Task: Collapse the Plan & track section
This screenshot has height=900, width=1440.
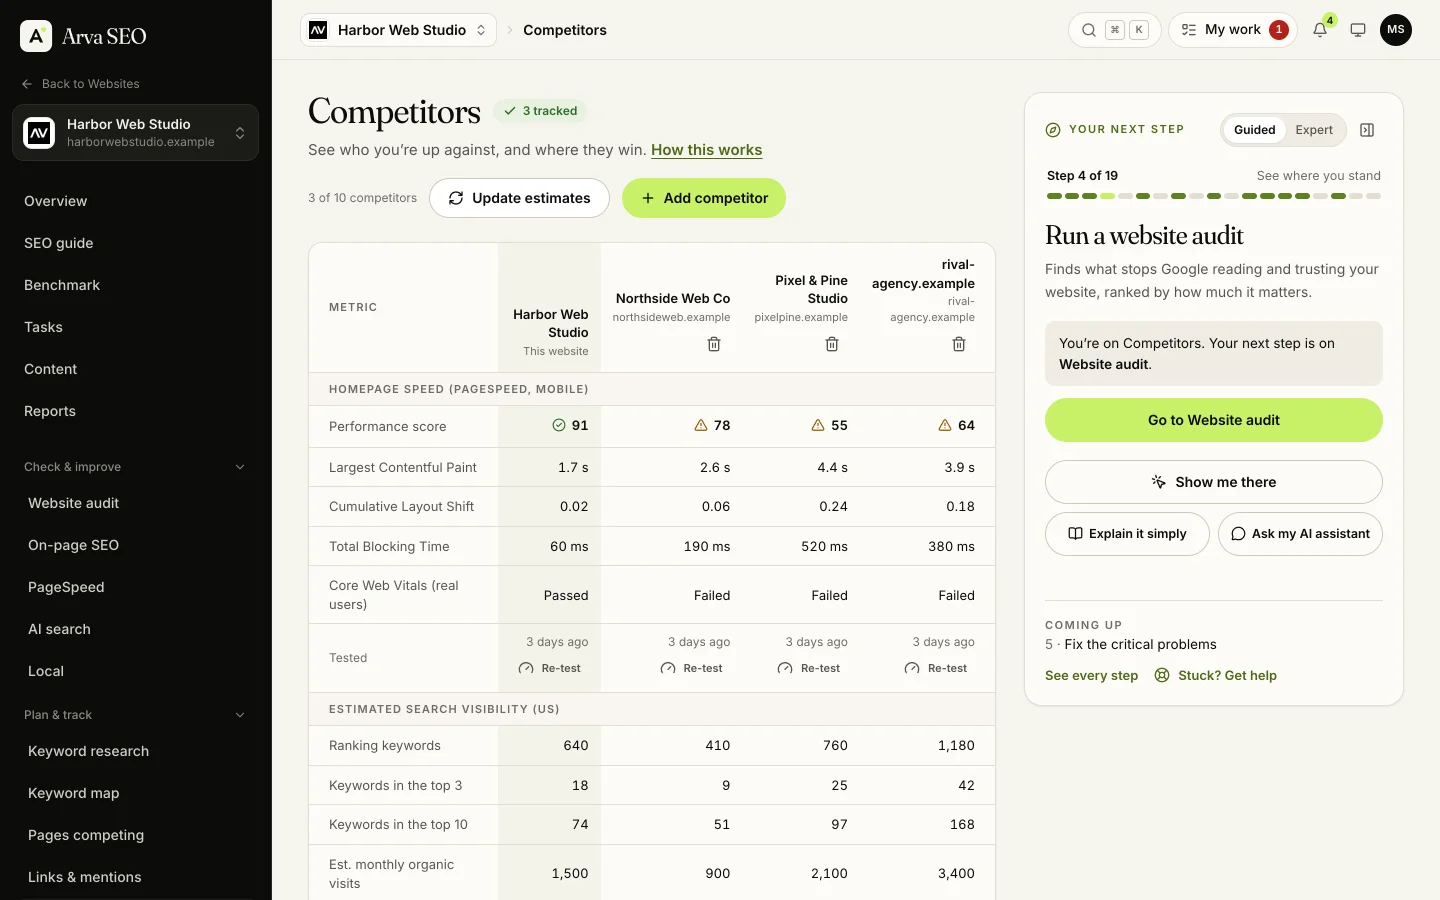Action: pyautogui.click(x=135, y=715)
